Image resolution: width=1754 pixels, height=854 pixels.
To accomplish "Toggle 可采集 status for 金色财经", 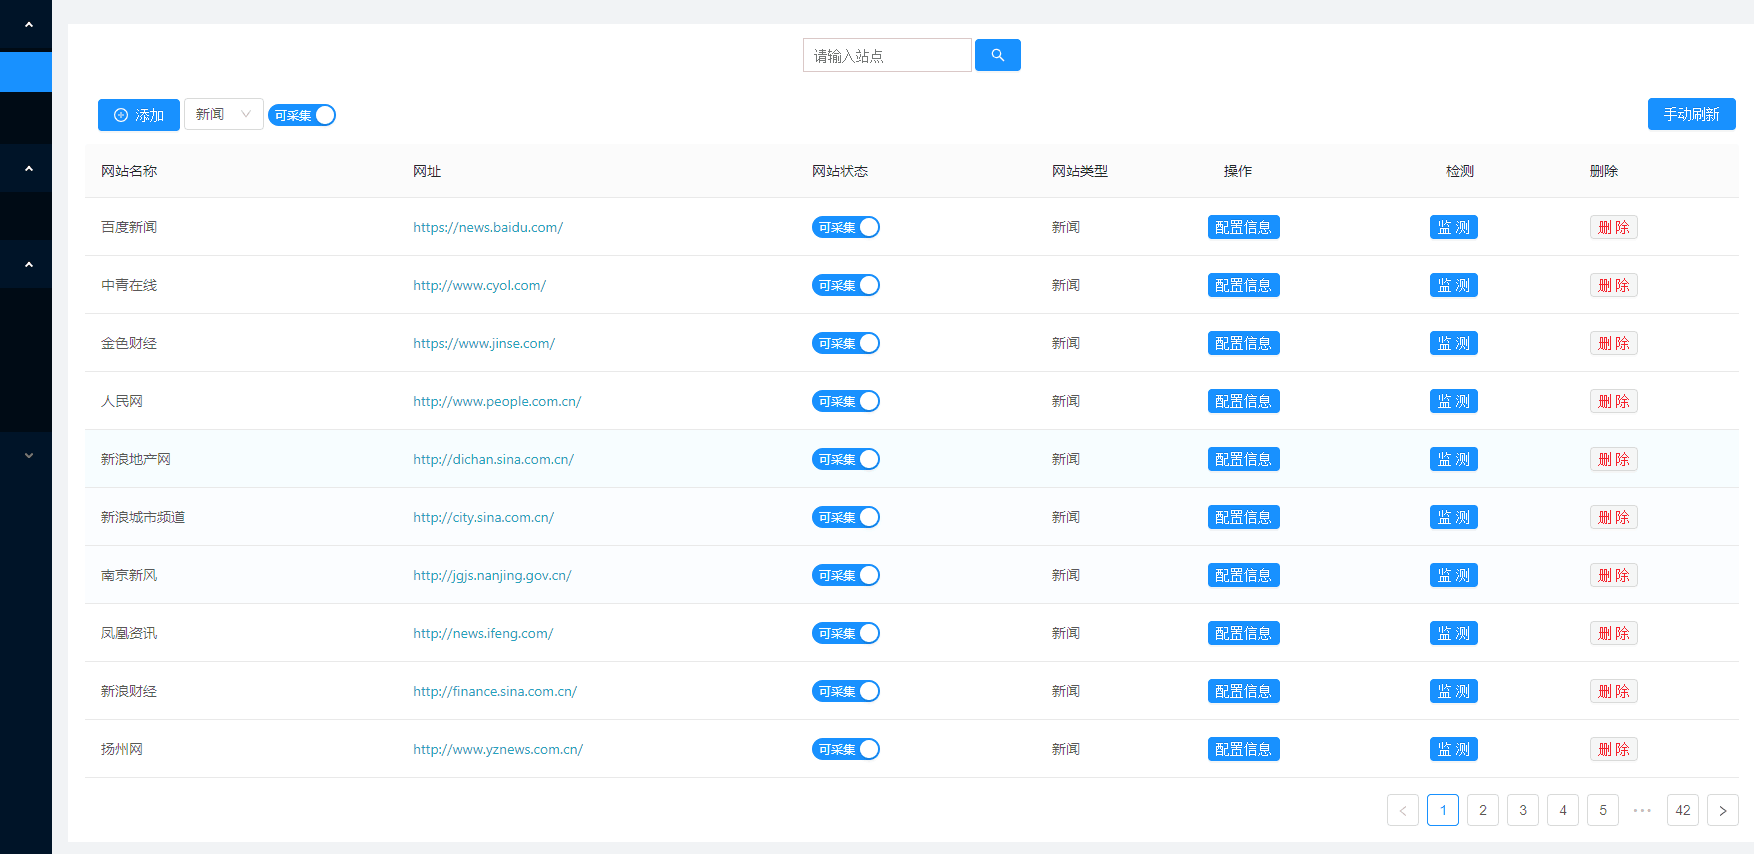I will (846, 343).
